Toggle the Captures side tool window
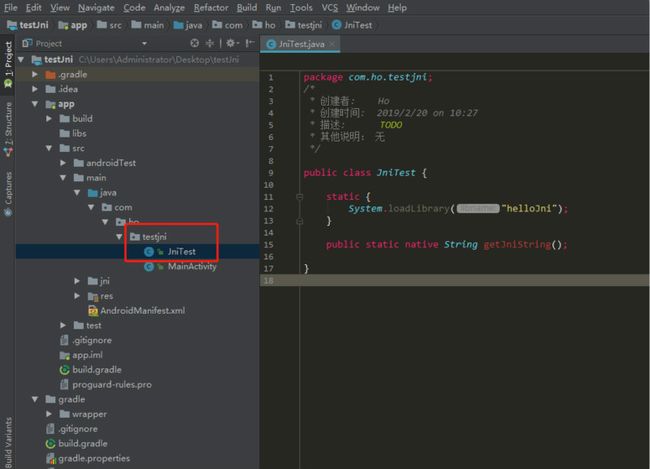This screenshot has height=469, width=650. click(8, 194)
